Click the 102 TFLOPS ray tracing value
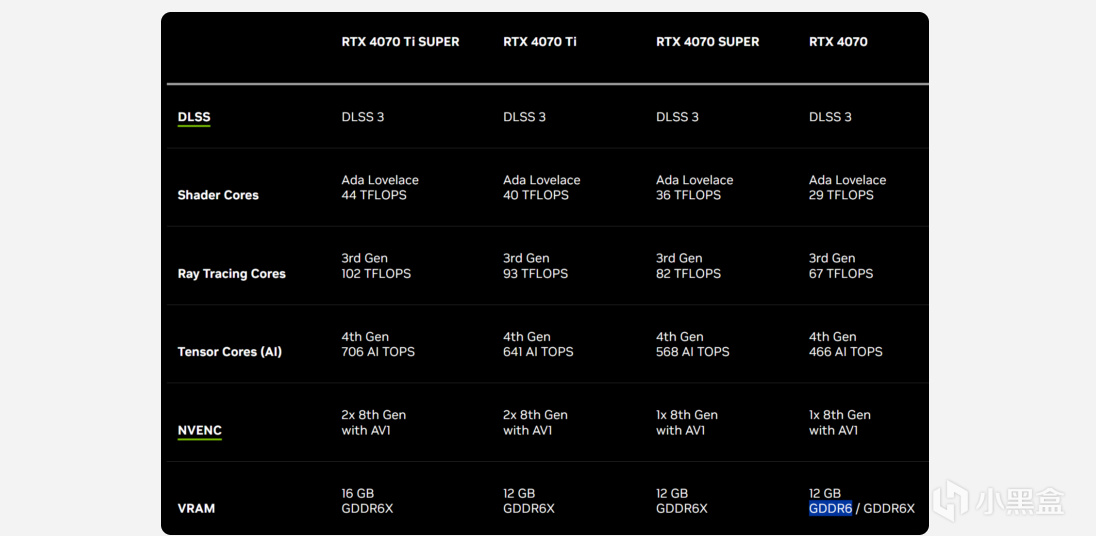 point(376,273)
